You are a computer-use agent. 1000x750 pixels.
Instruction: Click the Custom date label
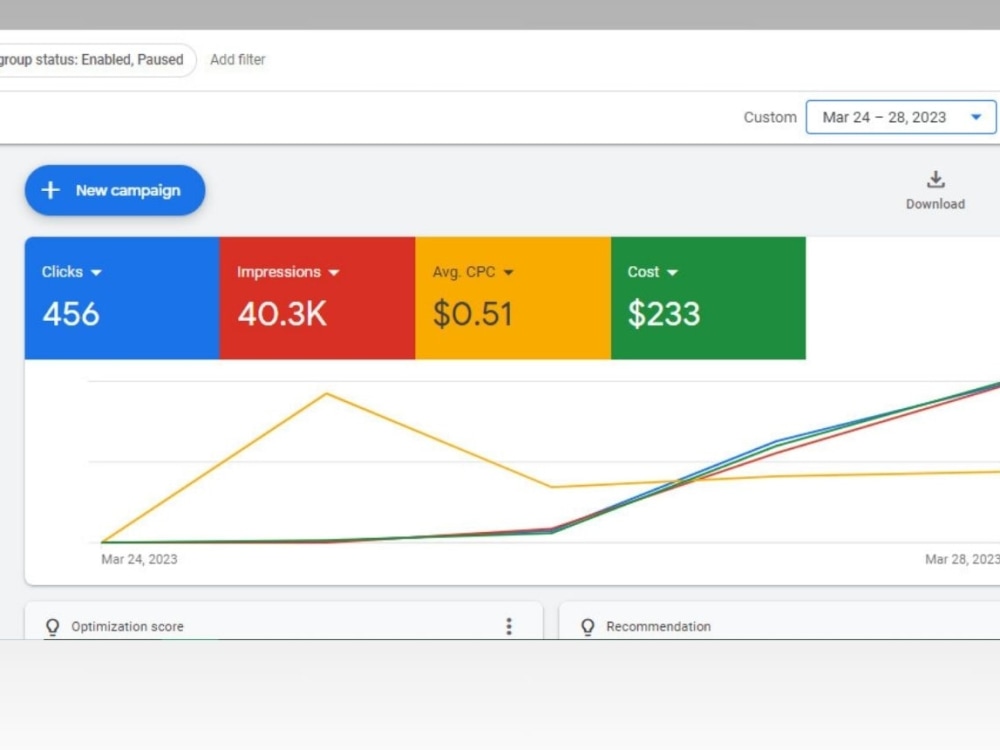click(x=770, y=117)
